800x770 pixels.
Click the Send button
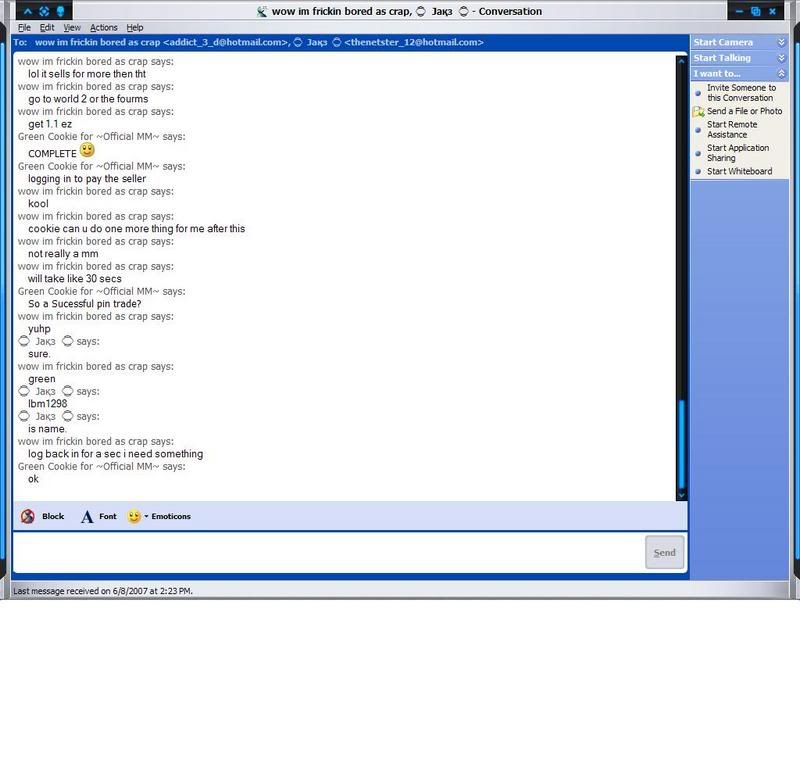(x=664, y=552)
